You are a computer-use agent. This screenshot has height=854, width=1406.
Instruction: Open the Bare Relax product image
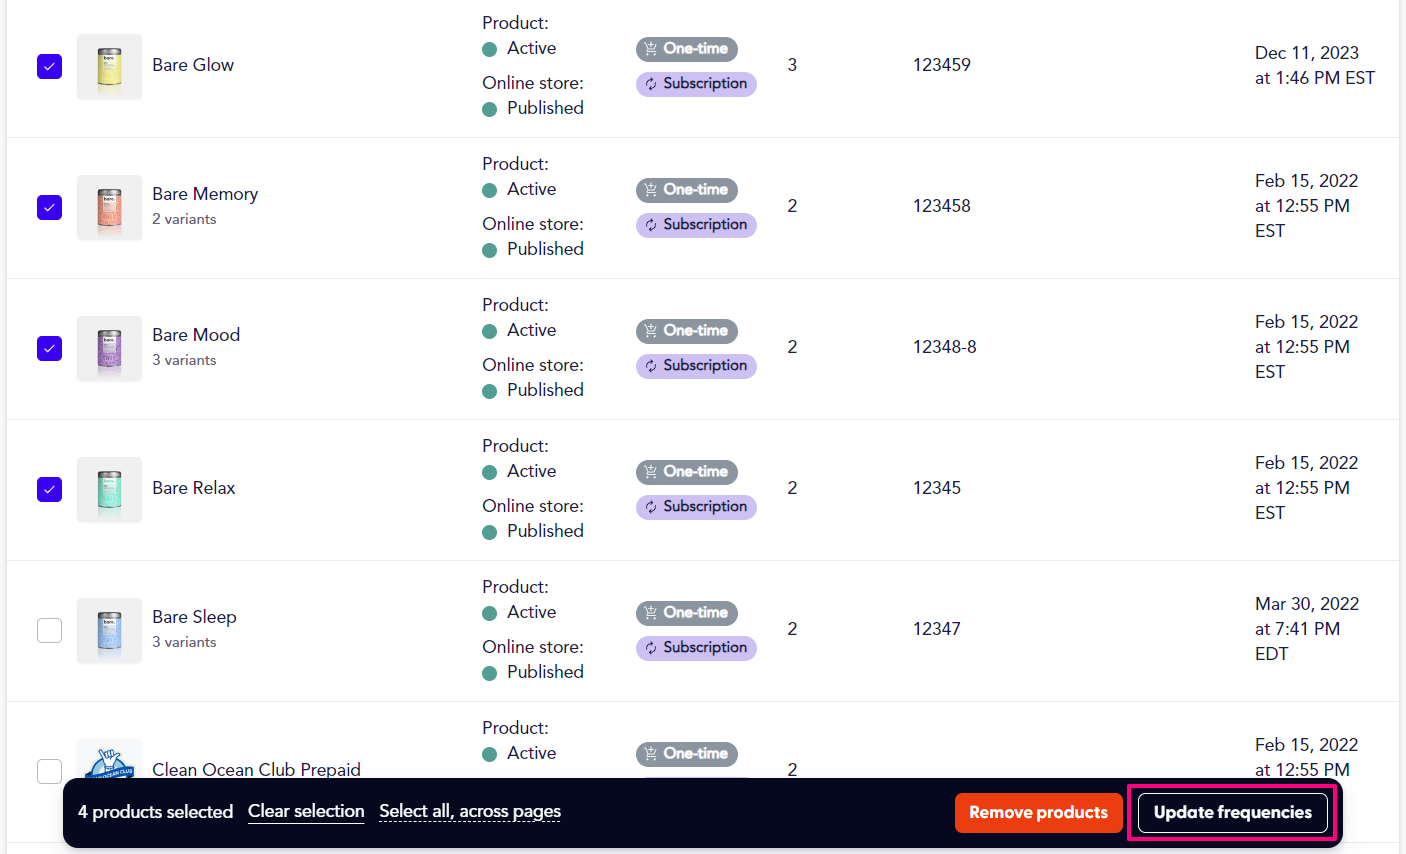[x=109, y=490]
